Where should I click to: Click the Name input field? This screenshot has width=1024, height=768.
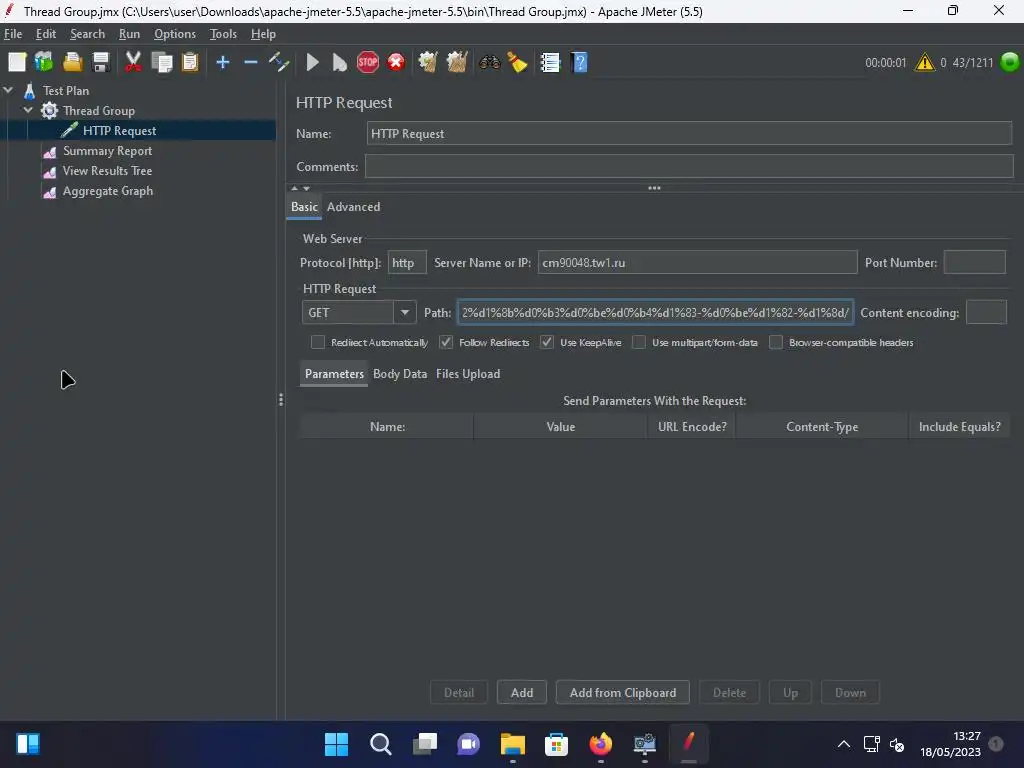tap(689, 134)
